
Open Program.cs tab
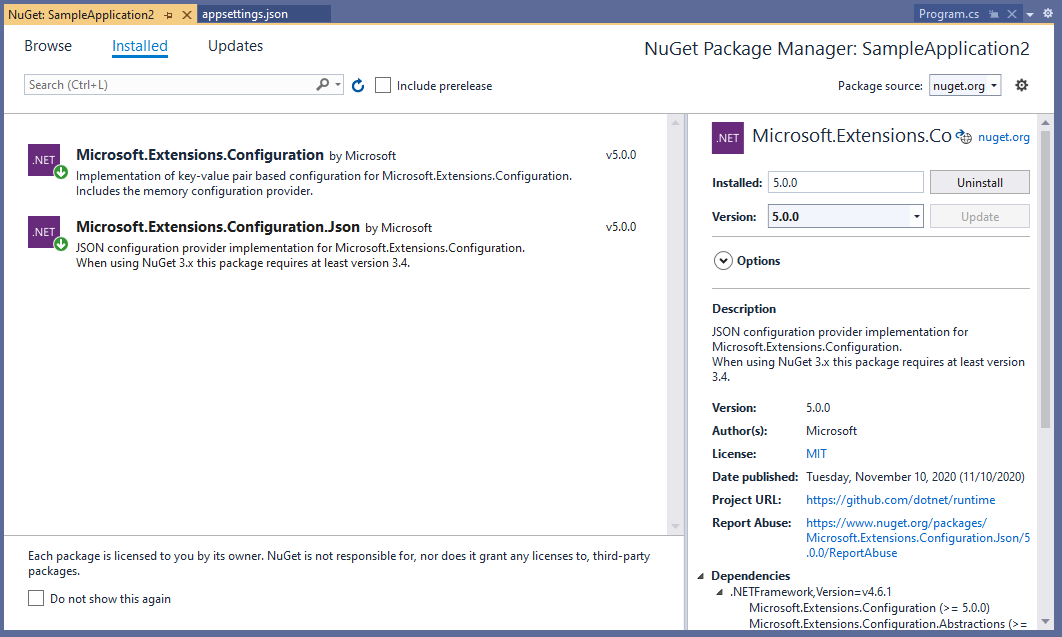pyautogui.click(x=949, y=14)
